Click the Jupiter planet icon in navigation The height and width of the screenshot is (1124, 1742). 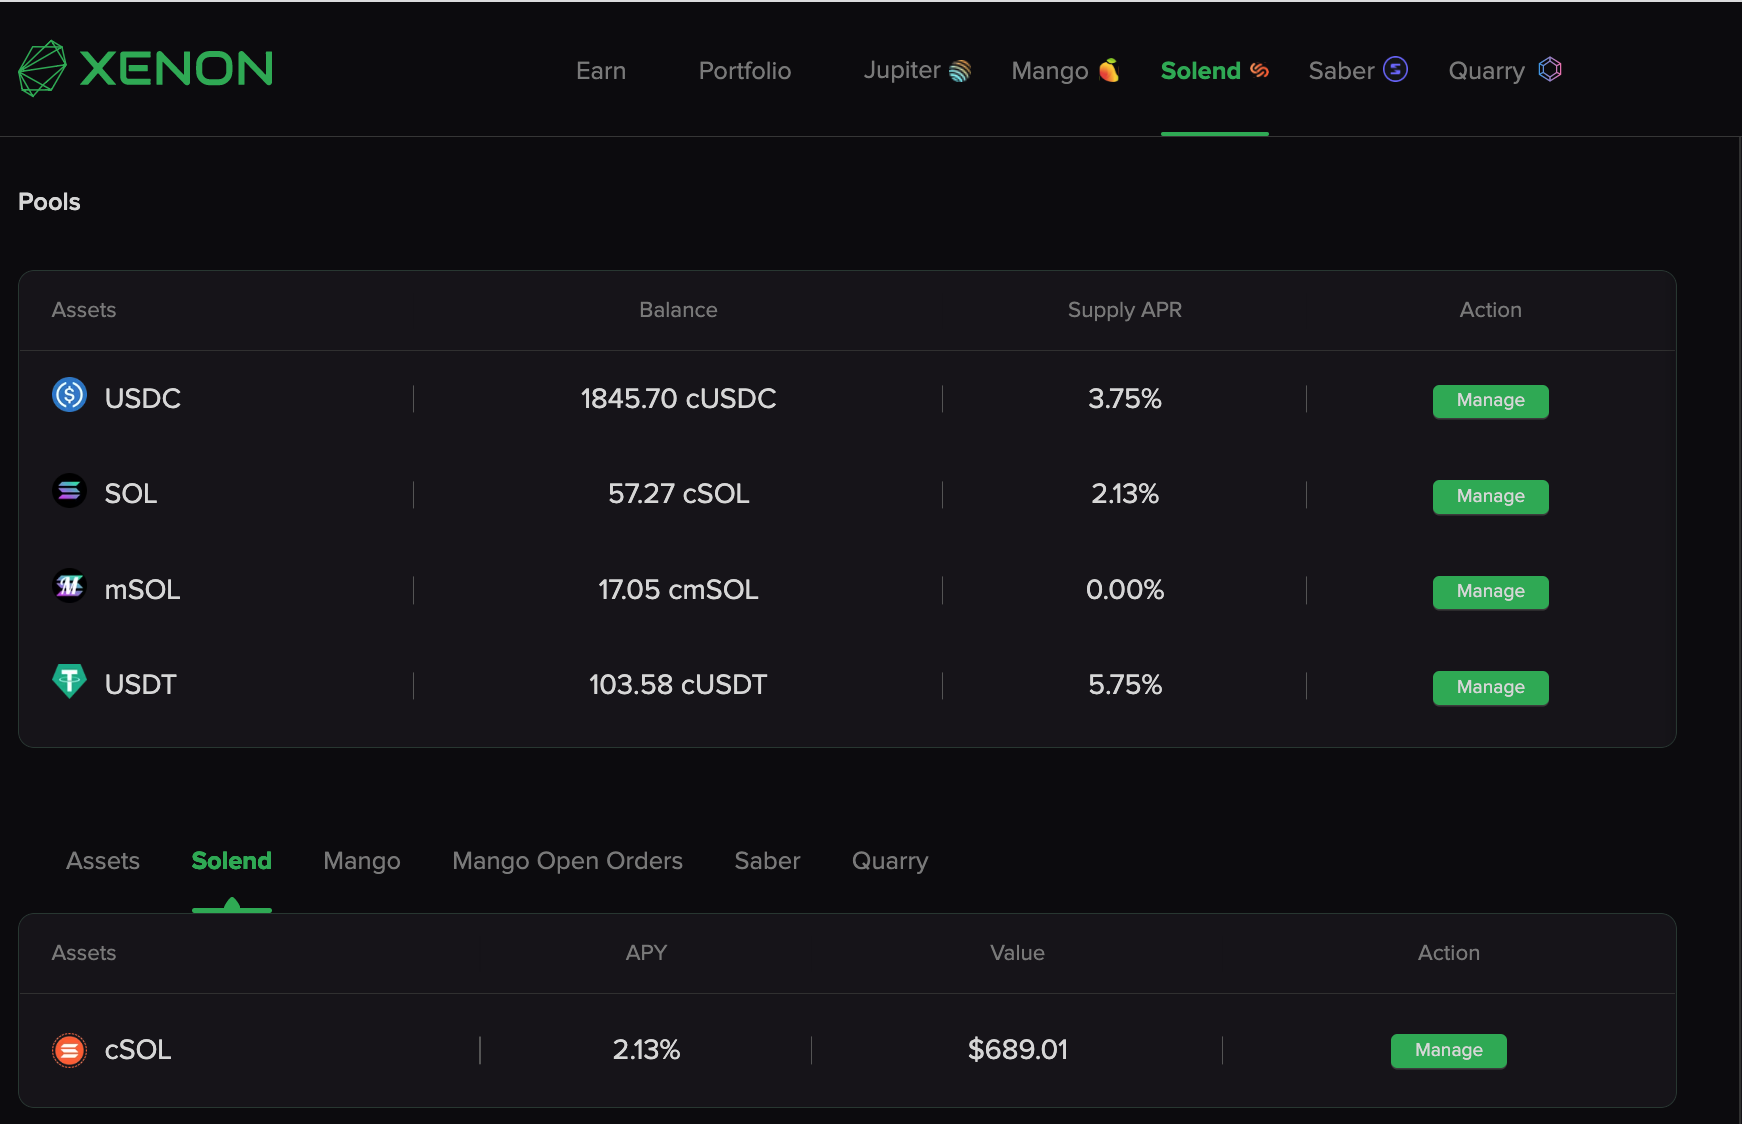(960, 71)
